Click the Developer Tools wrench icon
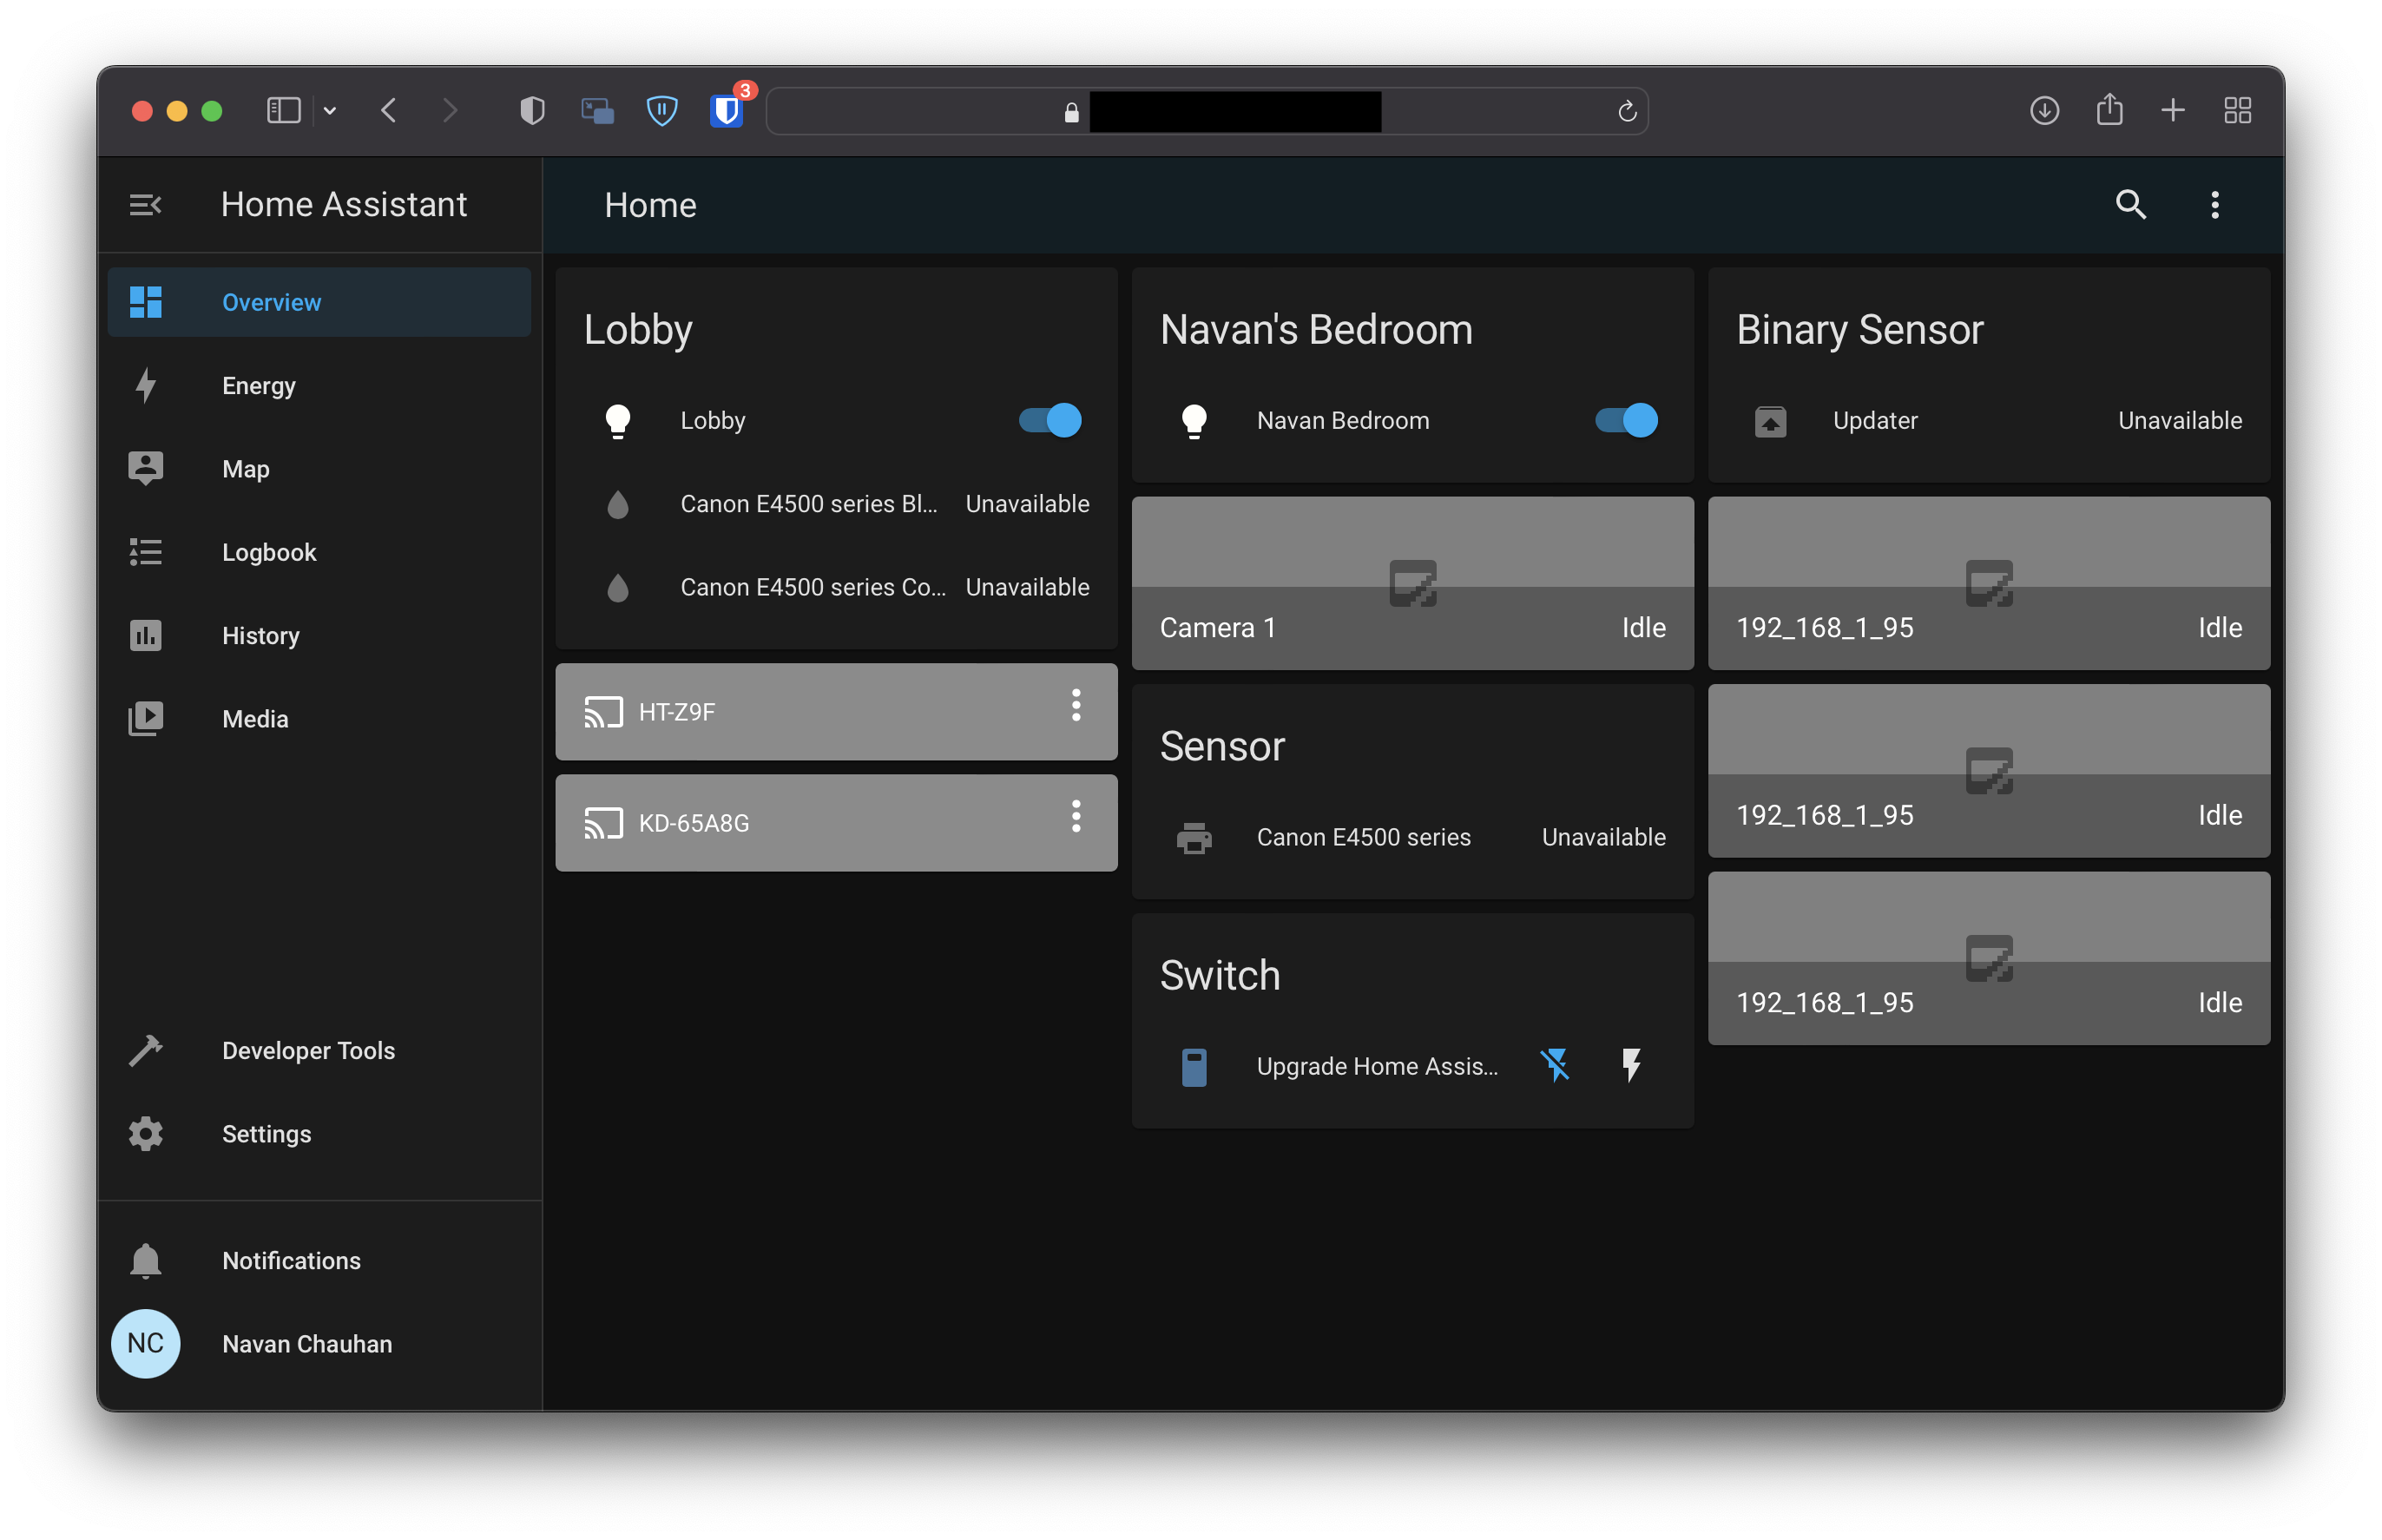Screen dimensions: 2382x1540 coord(148,1050)
